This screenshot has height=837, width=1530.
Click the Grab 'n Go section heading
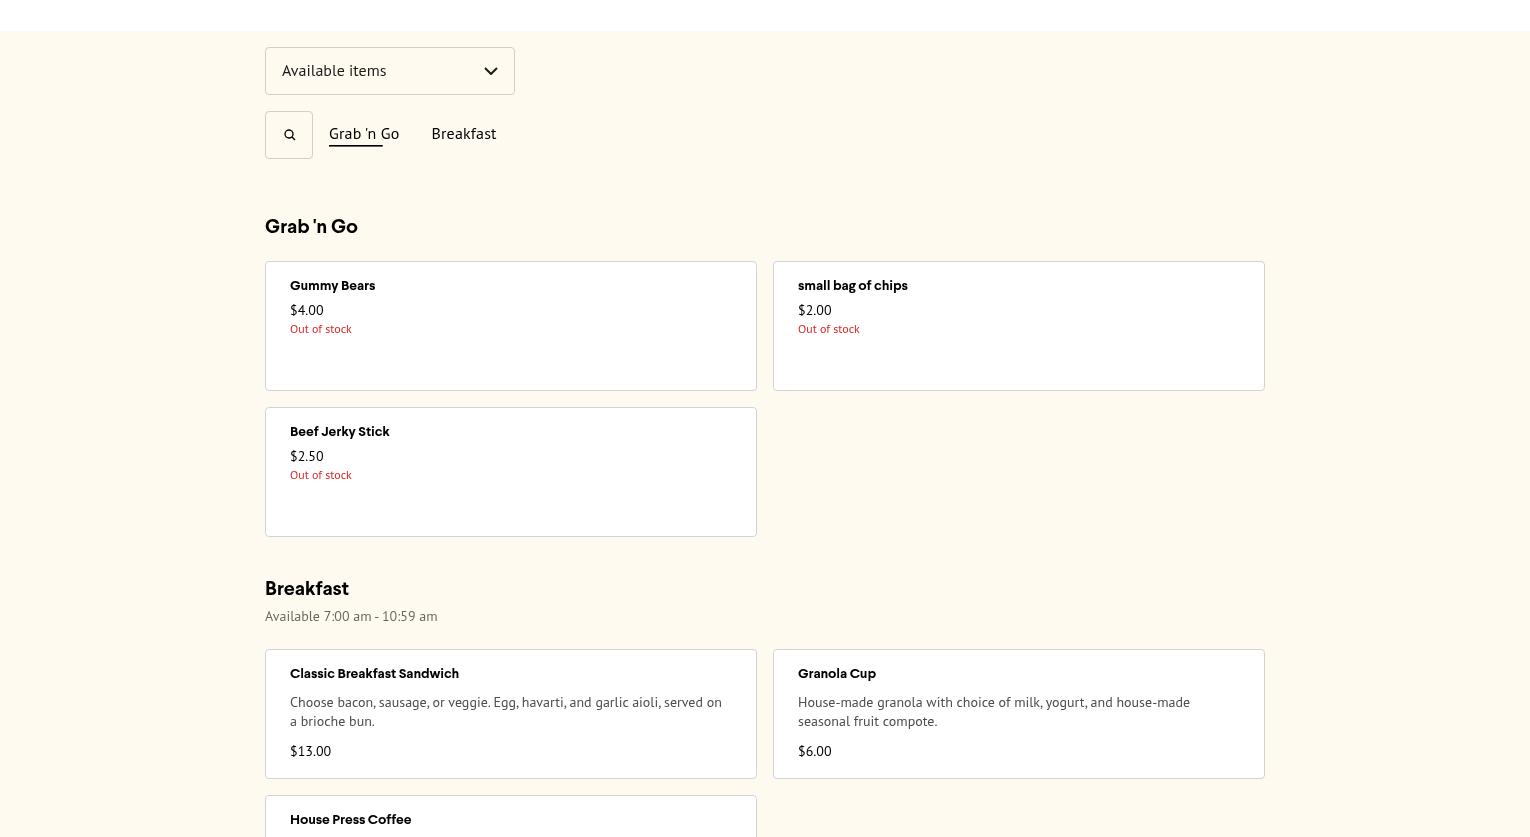(x=311, y=227)
